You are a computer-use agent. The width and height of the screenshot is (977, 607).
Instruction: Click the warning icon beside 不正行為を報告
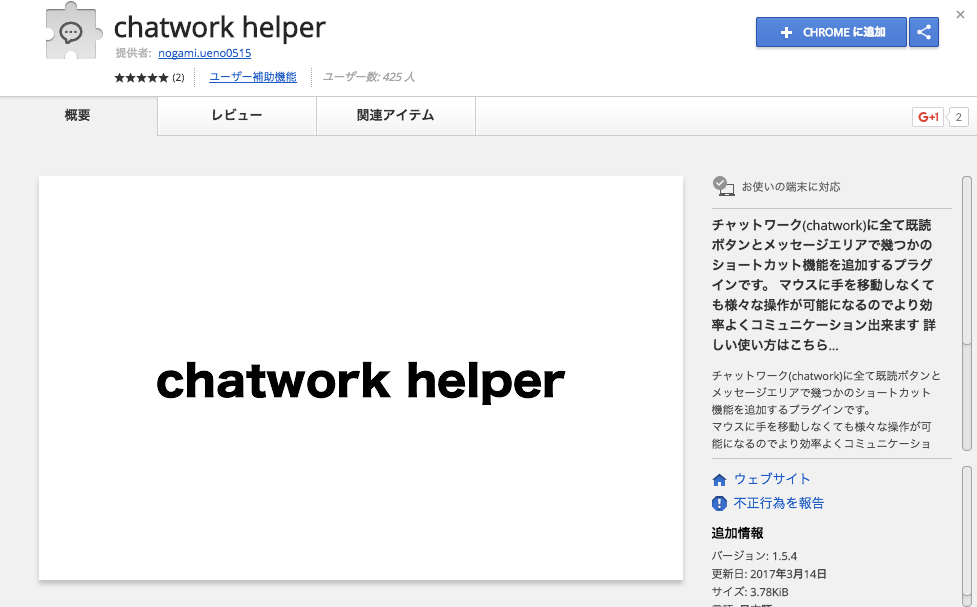click(719, 503)
